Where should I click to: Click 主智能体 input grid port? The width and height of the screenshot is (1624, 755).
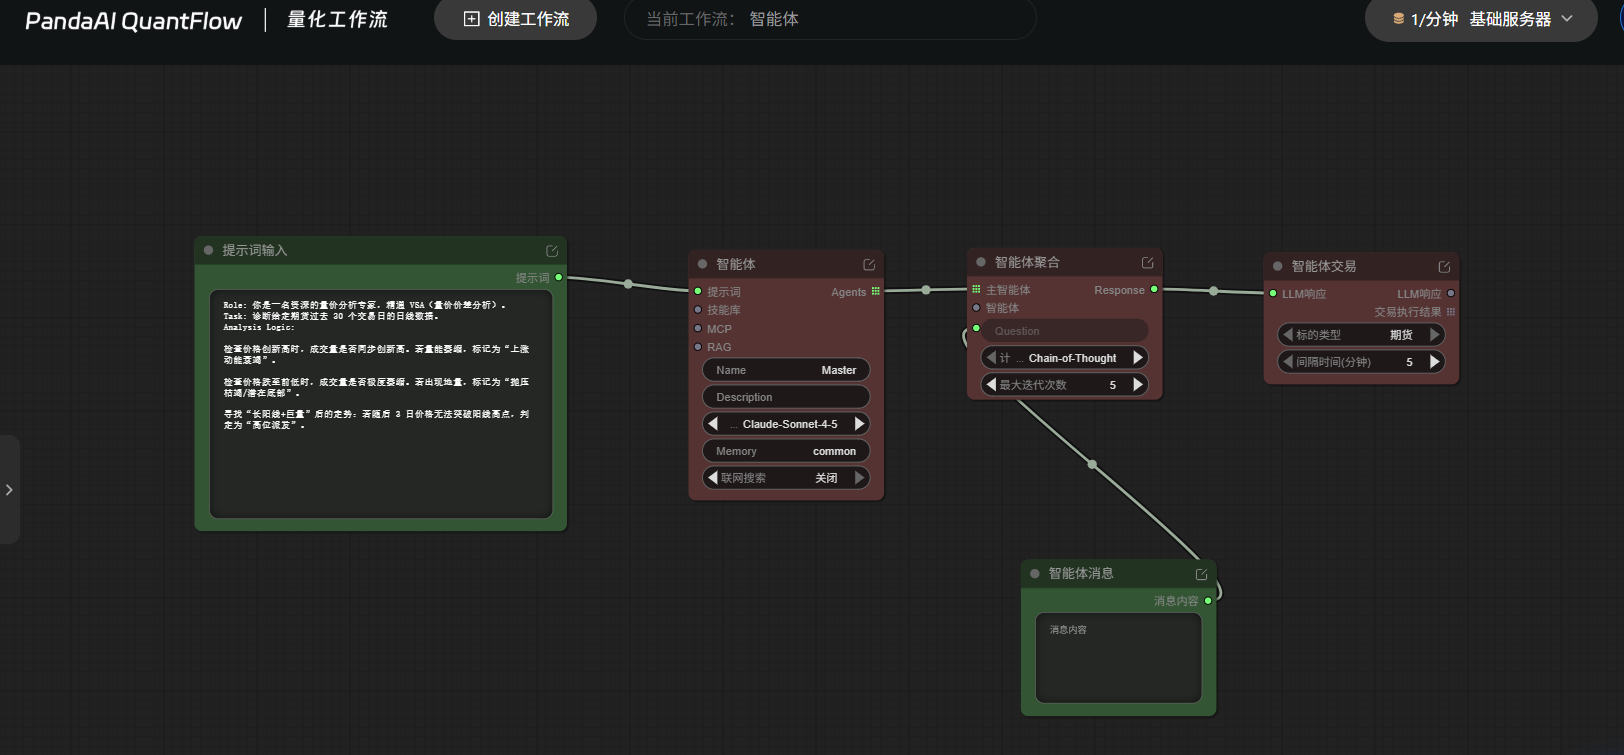977,290
